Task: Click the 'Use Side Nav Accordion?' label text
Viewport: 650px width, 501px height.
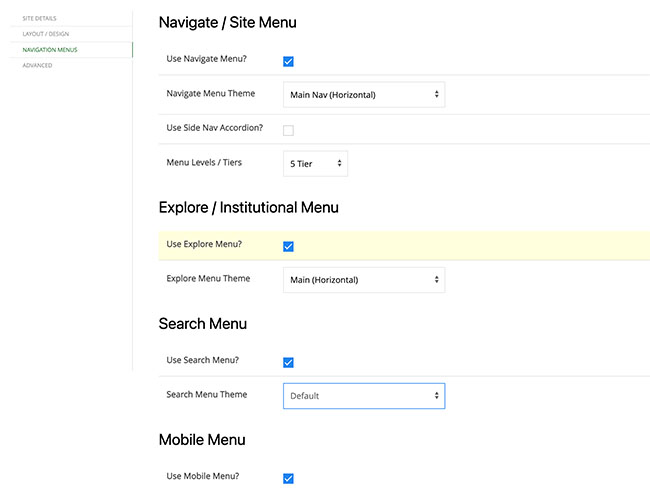Action: 215,128
